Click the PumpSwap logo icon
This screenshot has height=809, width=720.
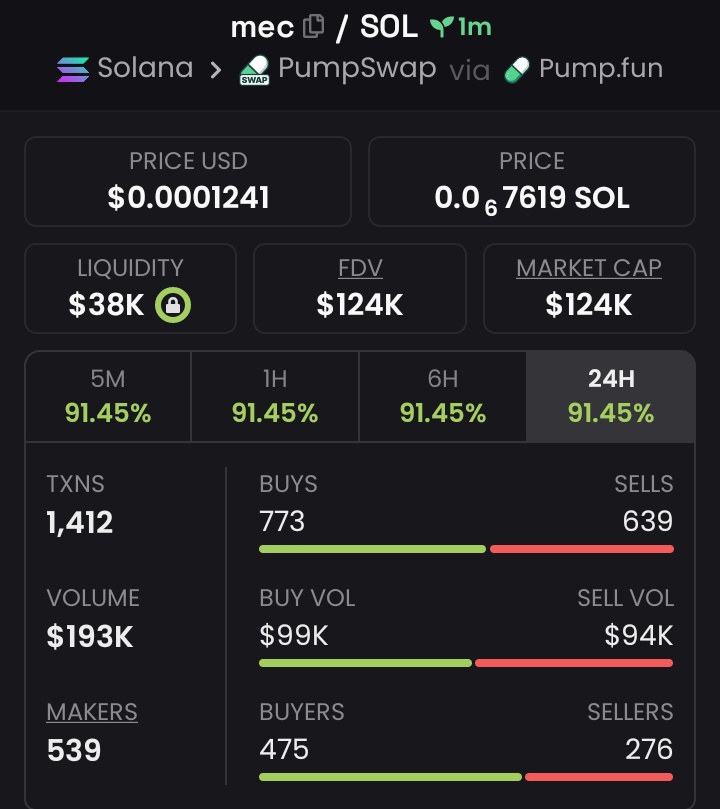point(254,71)
